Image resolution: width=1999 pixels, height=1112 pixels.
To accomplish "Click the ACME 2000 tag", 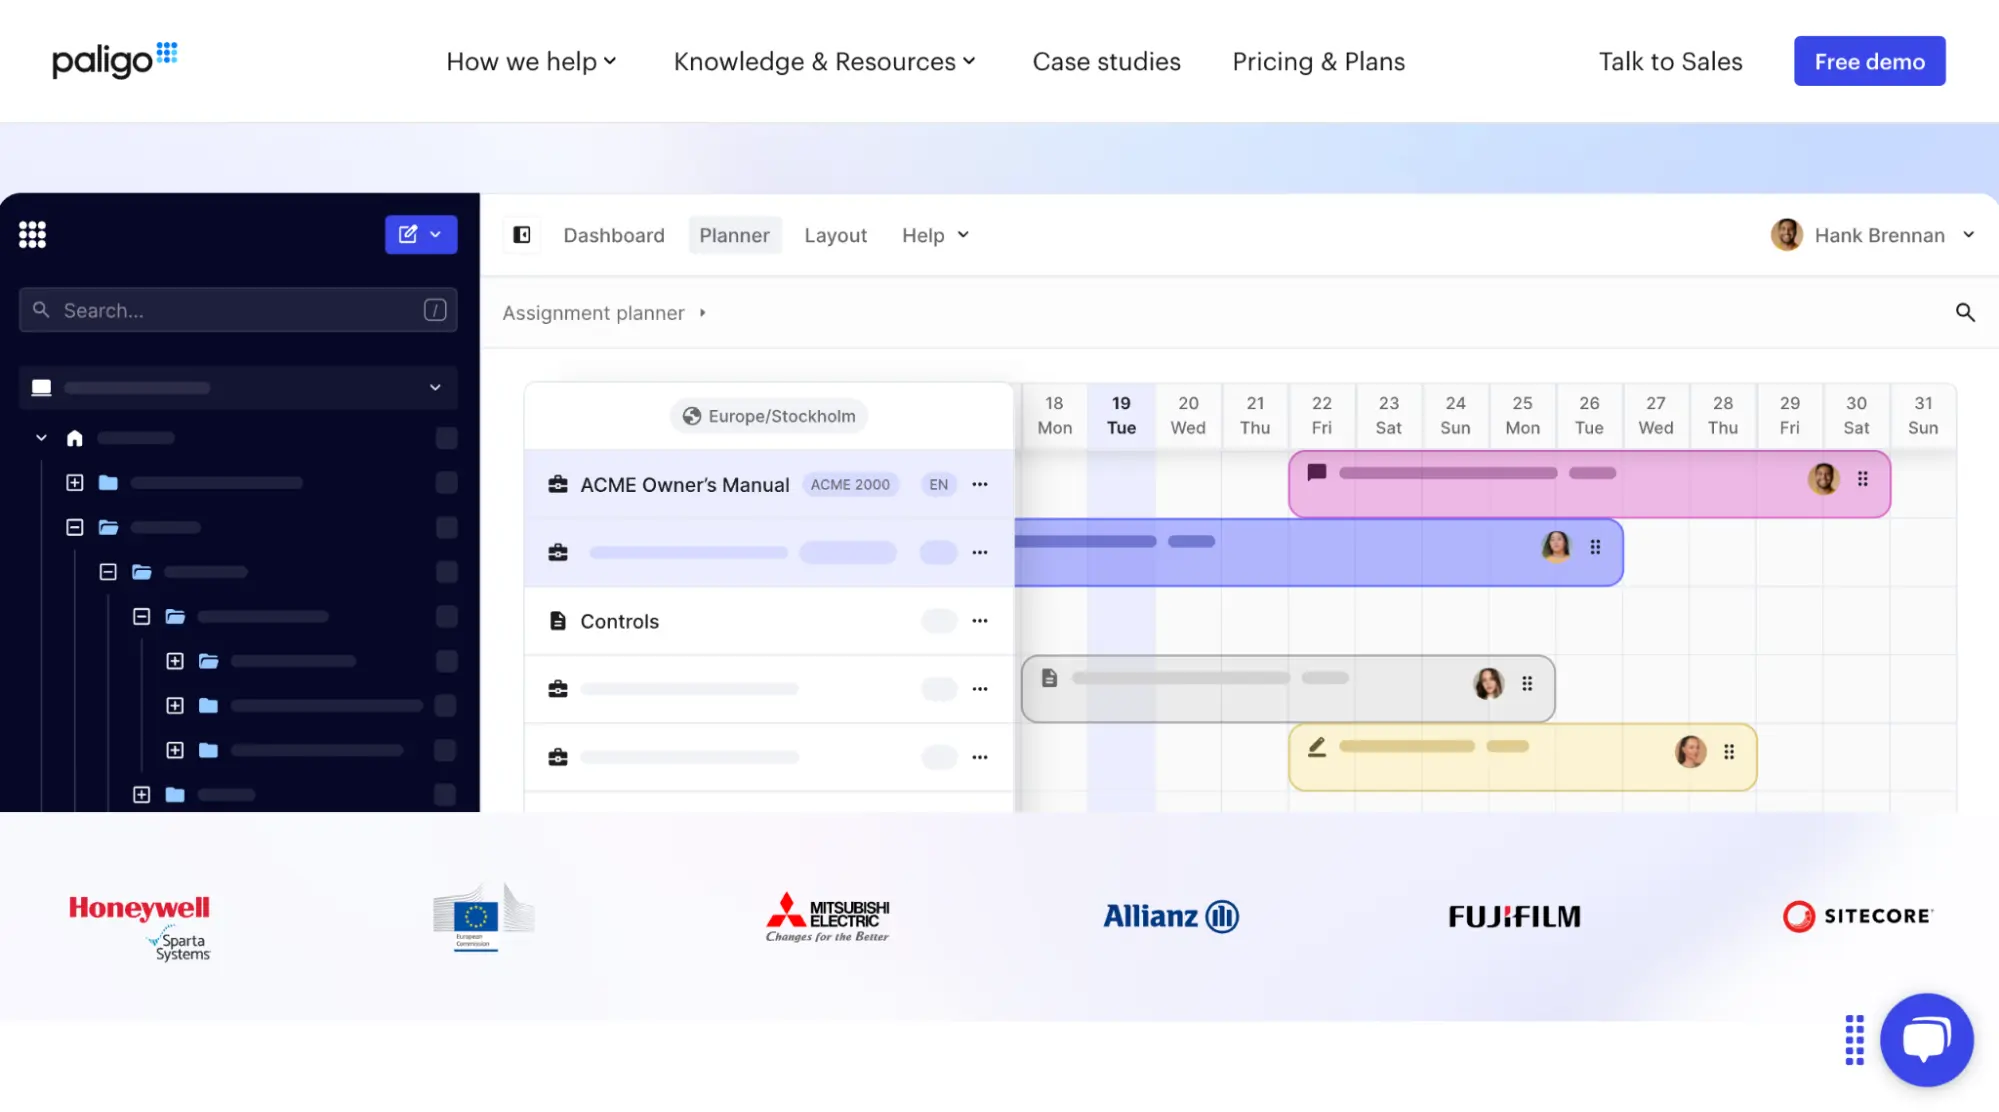I will click(x=850, y=485).
